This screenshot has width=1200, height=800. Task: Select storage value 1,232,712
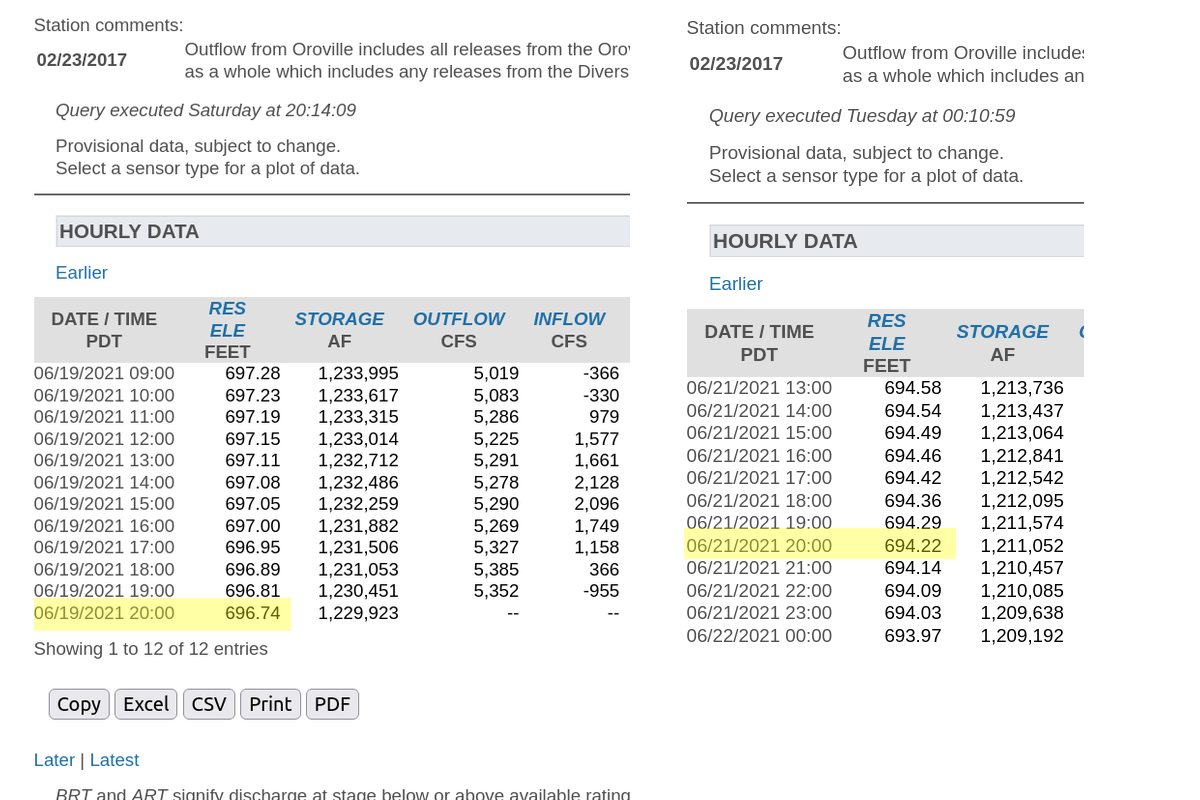(358, 460)
